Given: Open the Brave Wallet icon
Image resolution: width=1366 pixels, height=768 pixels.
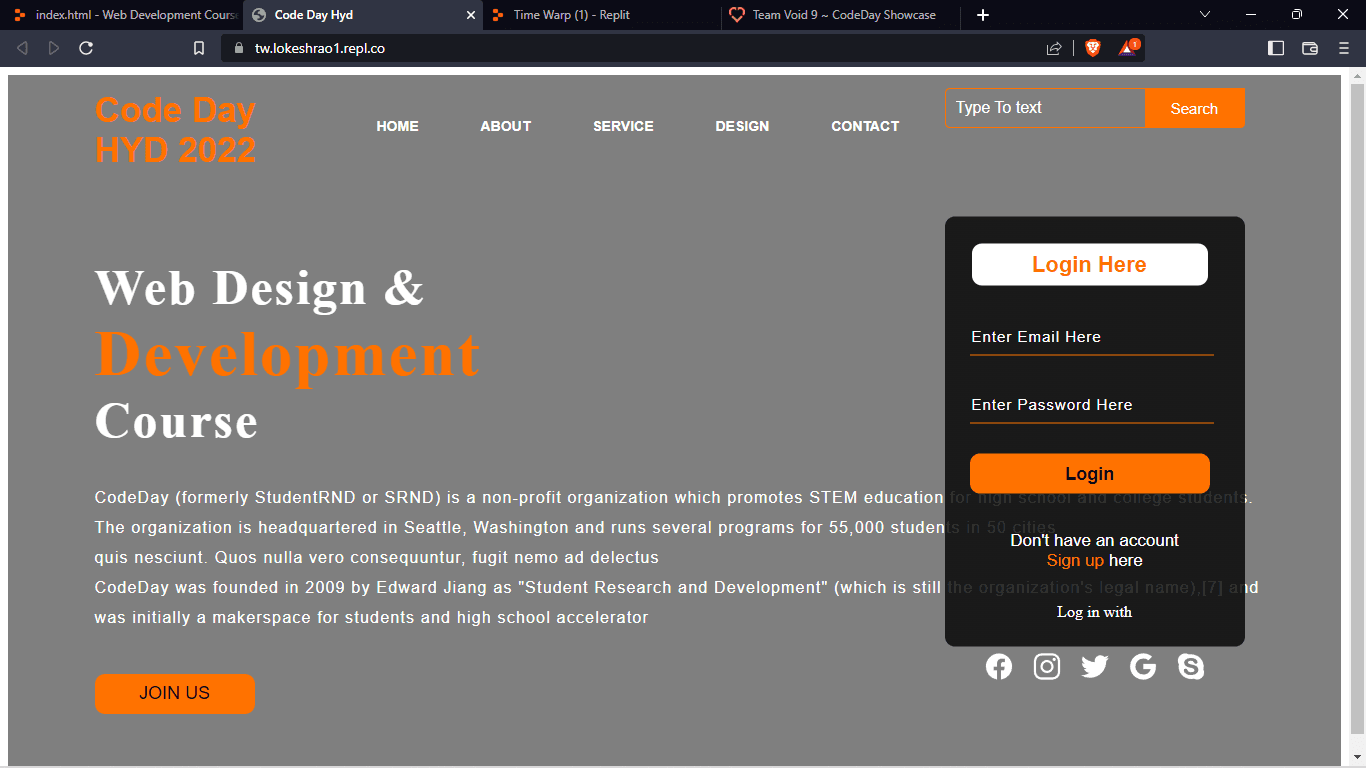Looking at the screenshot, I should point(1310,48).
